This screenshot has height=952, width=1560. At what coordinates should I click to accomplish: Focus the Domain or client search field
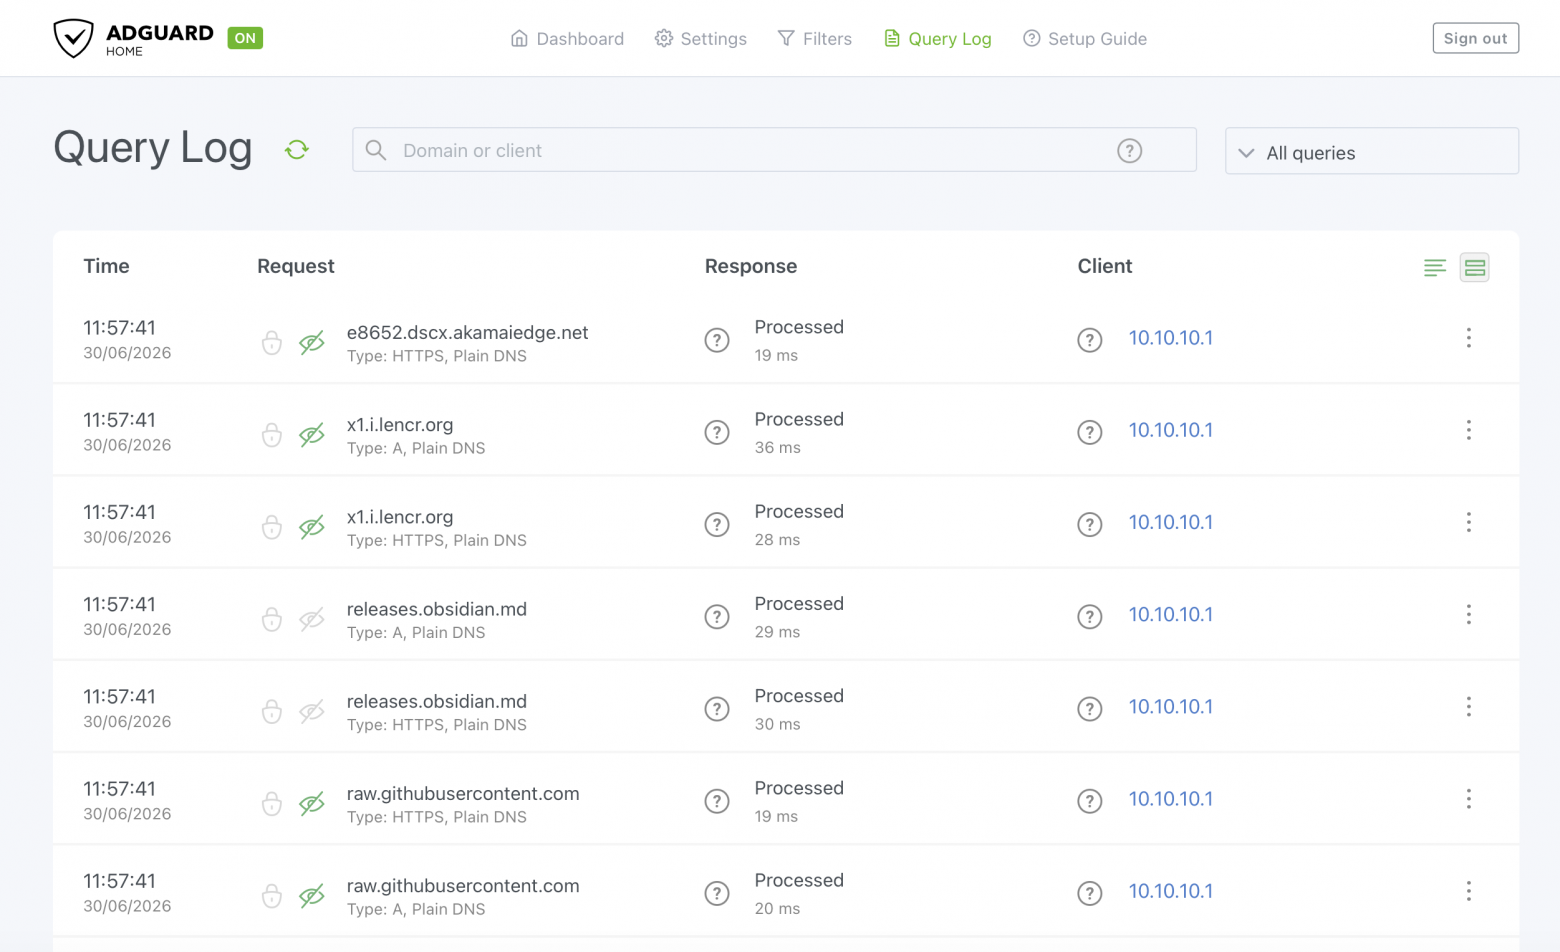point(774,150)
